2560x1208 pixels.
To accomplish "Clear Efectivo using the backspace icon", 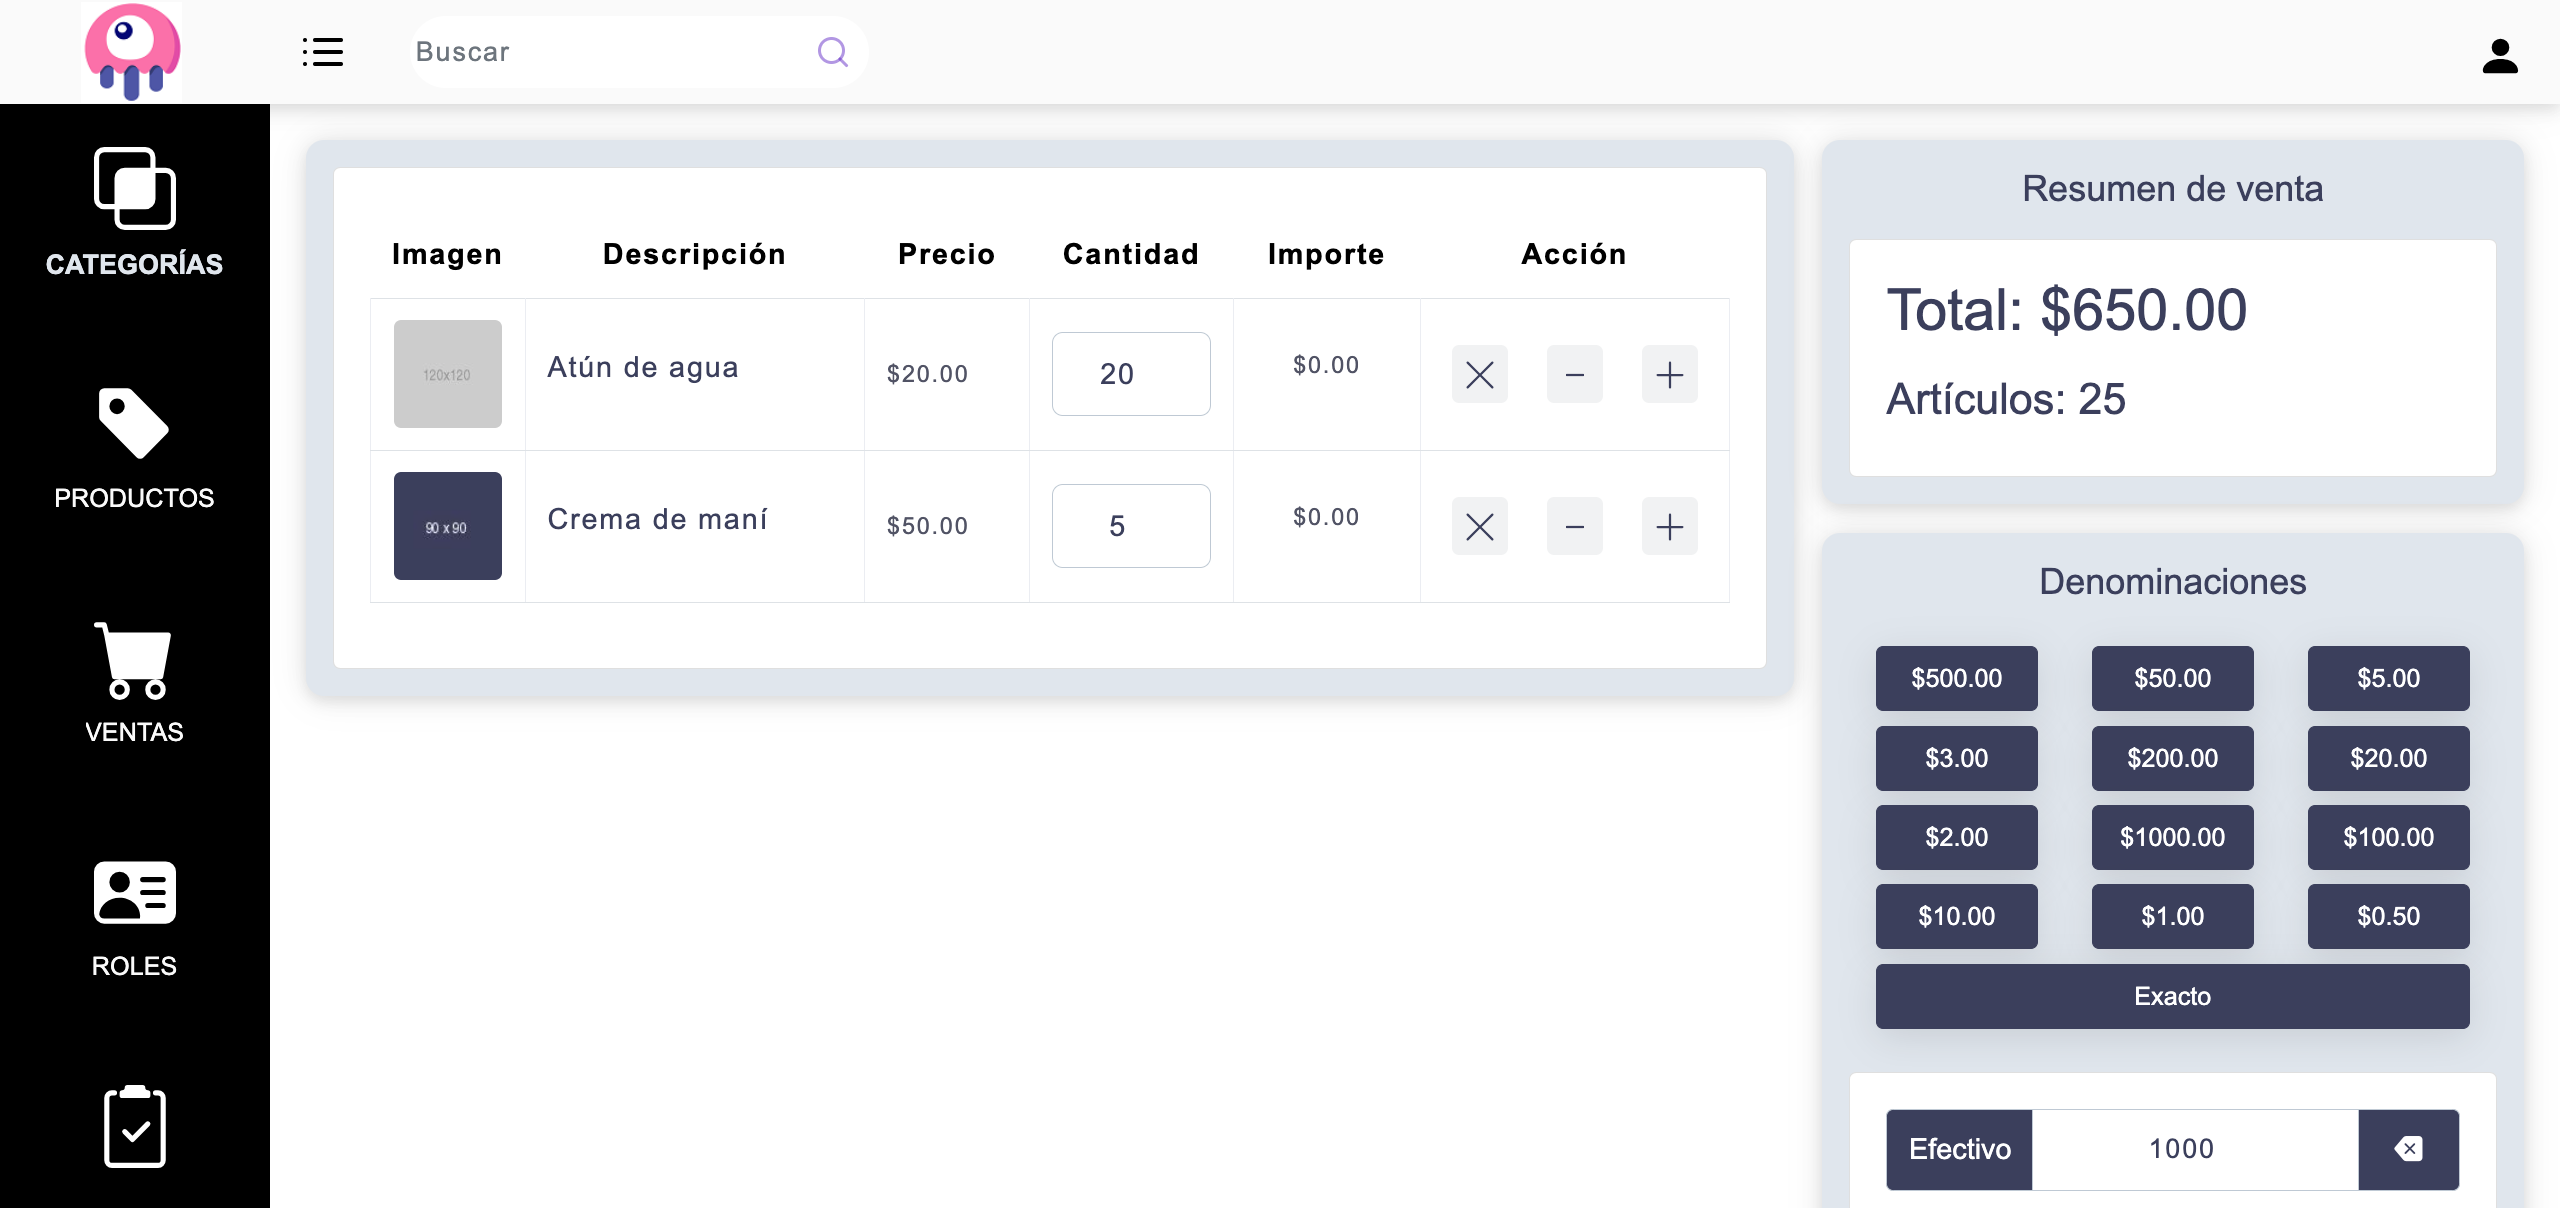I will click(x=2408, y=1149).
